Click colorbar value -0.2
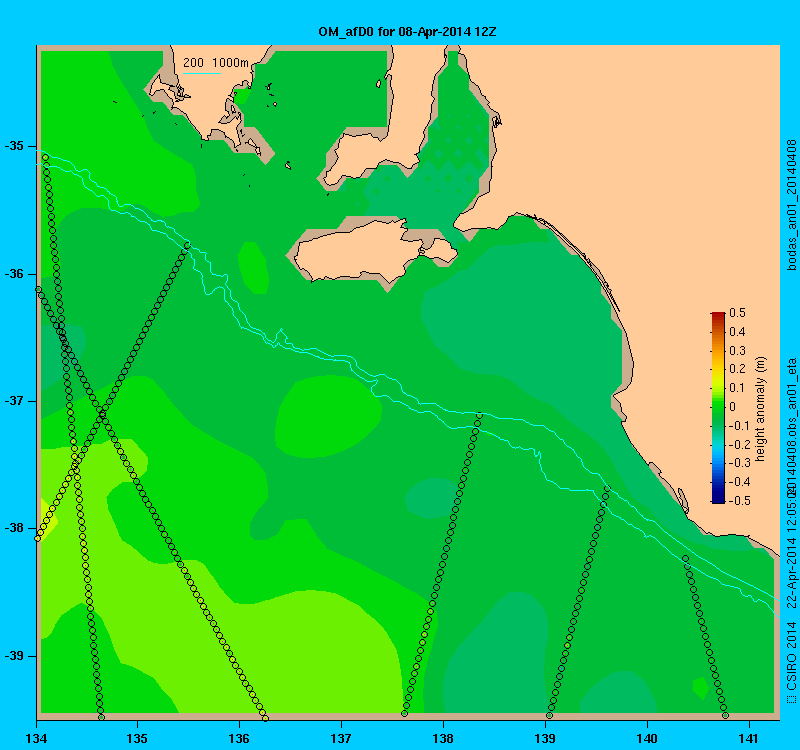 (x=739, y=444)
